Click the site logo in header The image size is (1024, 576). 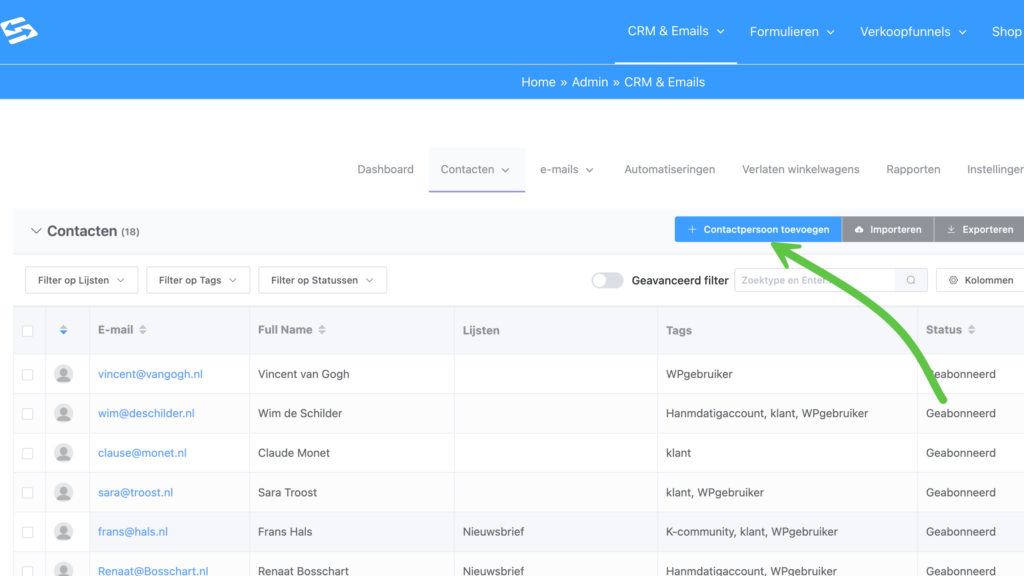19,31
